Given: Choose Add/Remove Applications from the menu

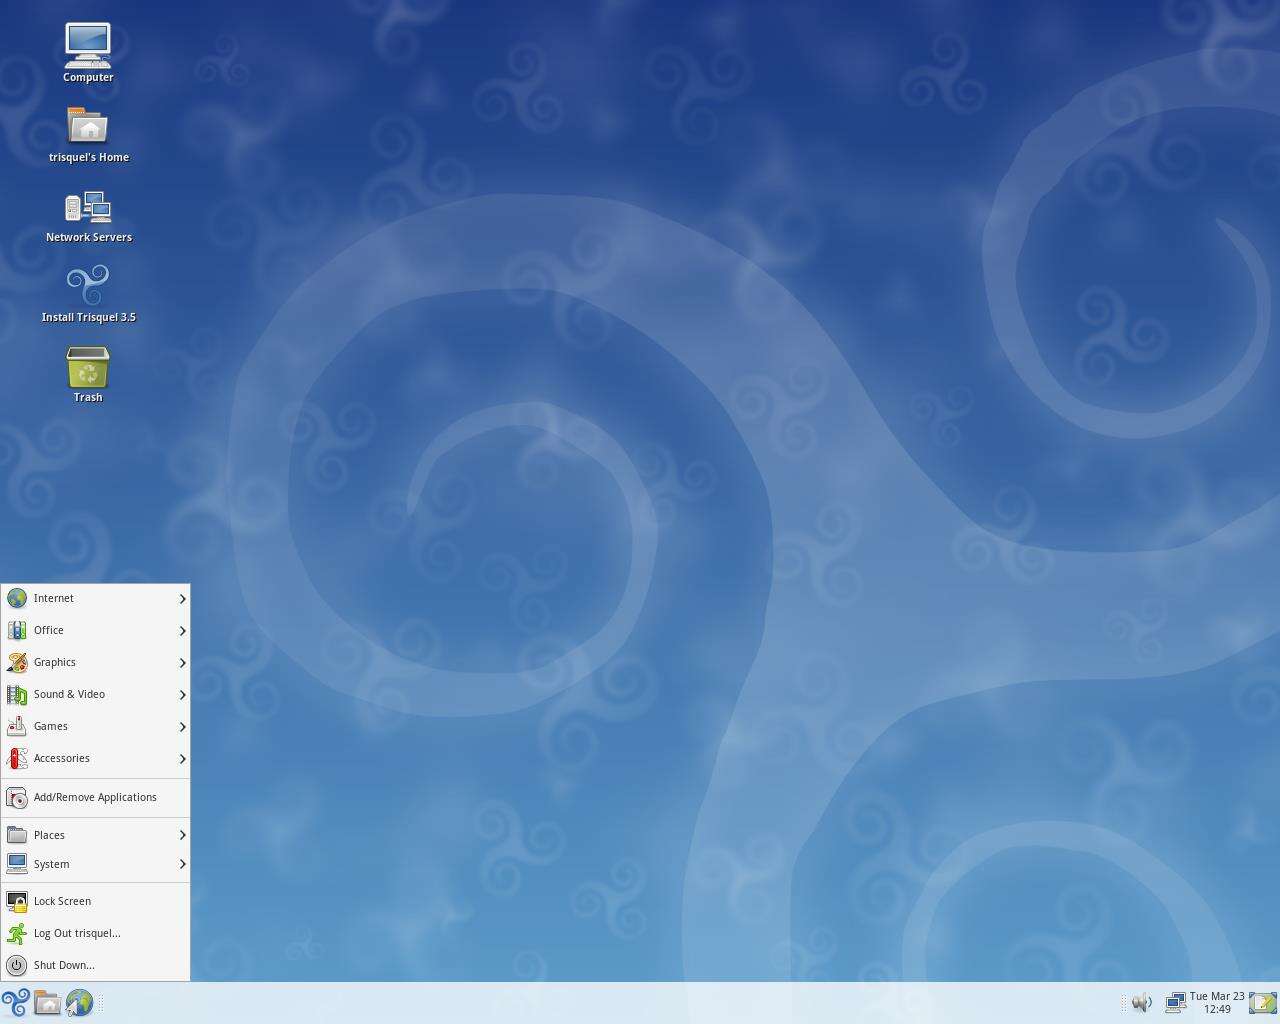Looking at the screenshot, I should (x=95, y=797).
